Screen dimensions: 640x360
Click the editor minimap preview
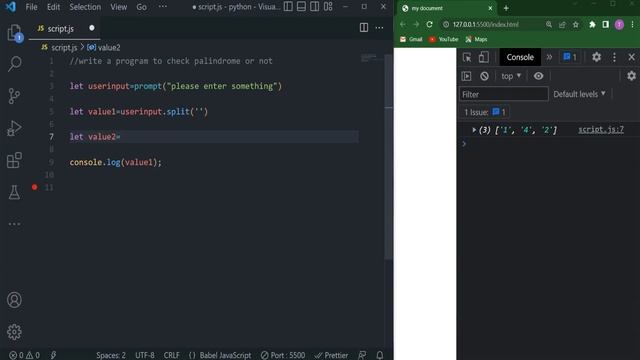point(371,58)
